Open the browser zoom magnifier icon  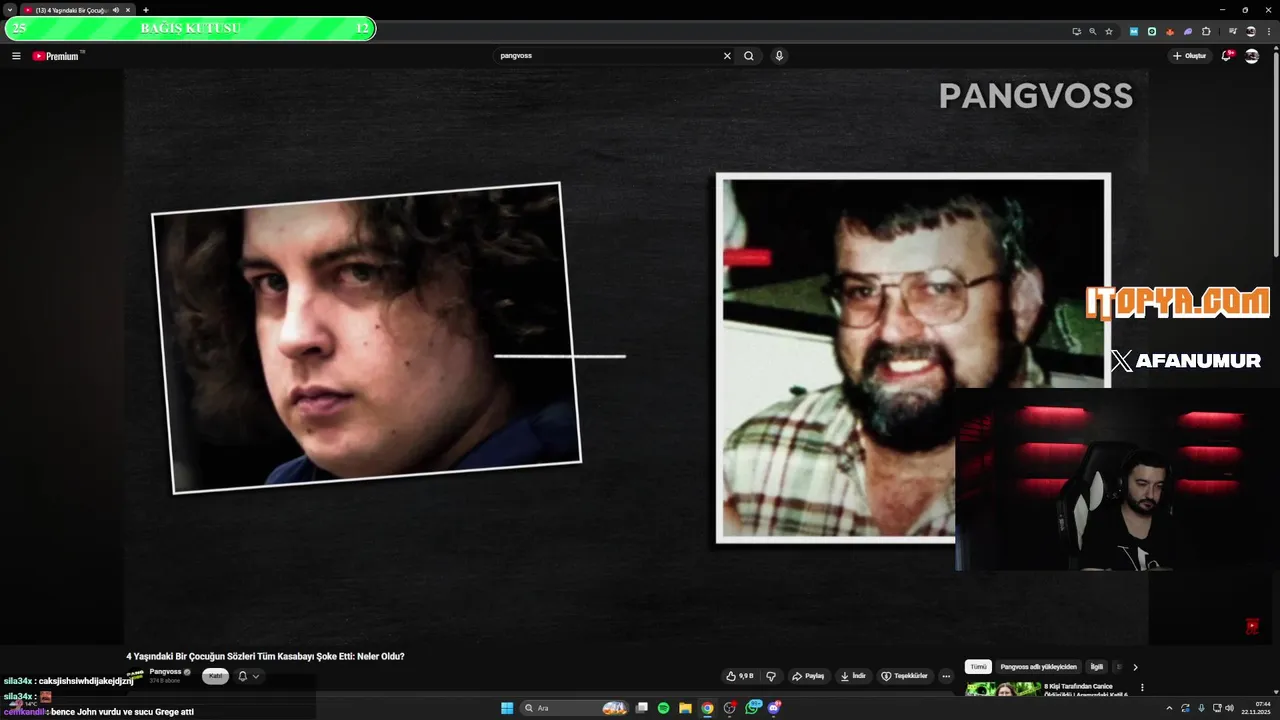coord(1093,31)
